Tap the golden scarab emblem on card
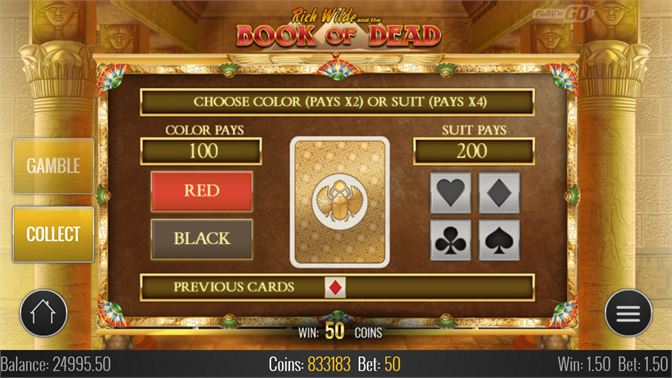Image resolution: width=672 pixels, height=378 pixels. [x=339, y=202]
